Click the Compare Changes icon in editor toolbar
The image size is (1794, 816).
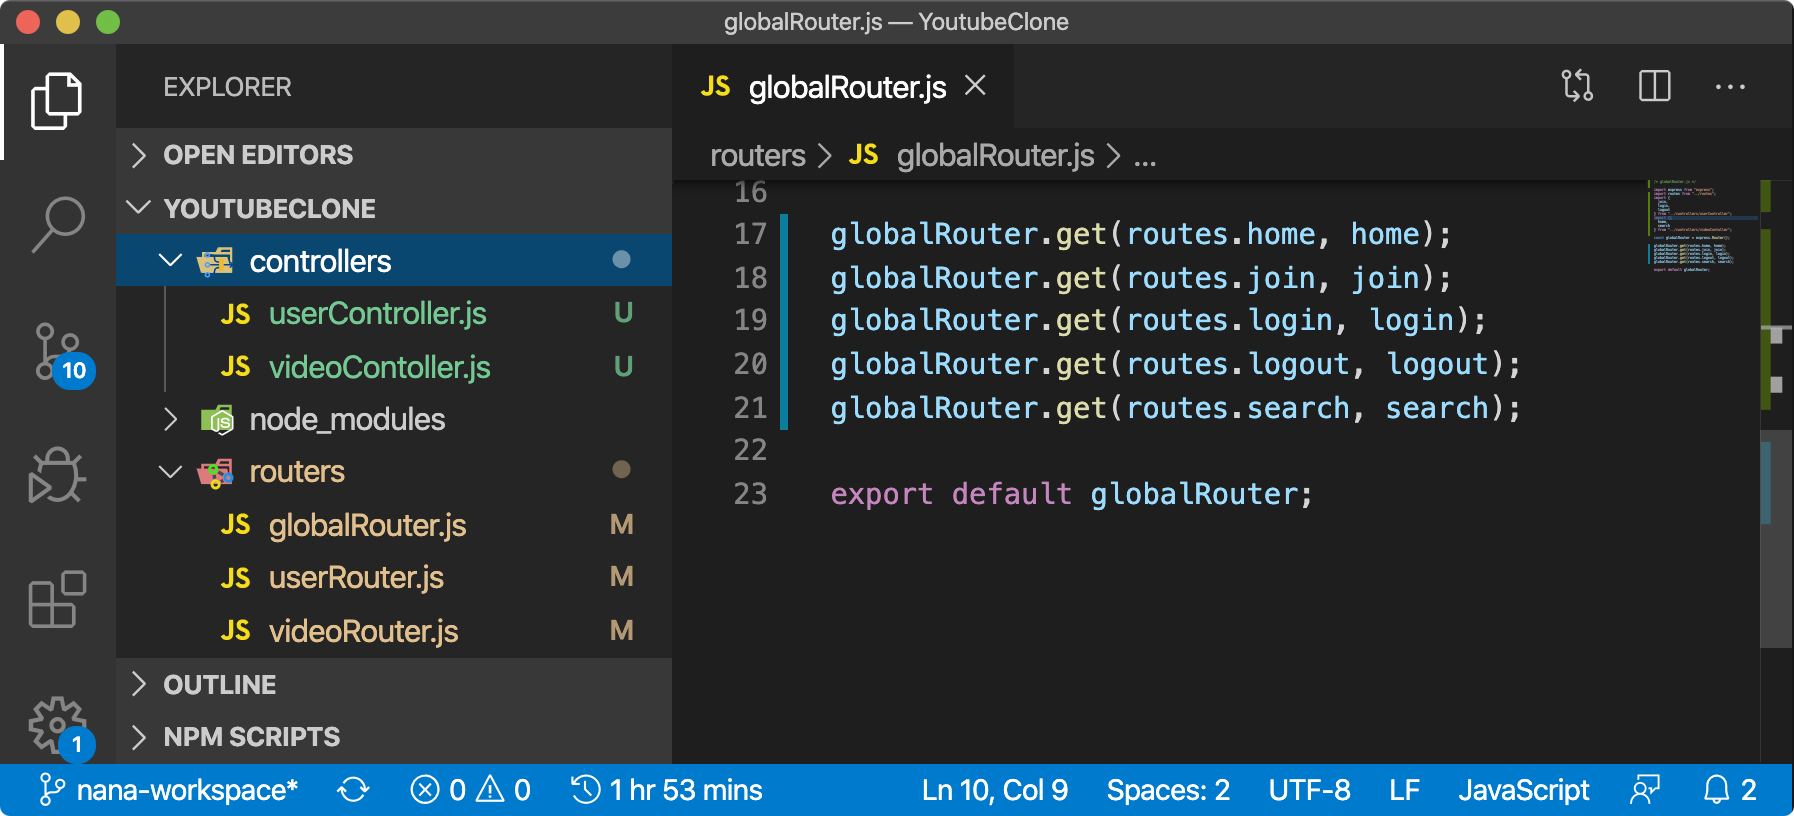[1577, 86]
